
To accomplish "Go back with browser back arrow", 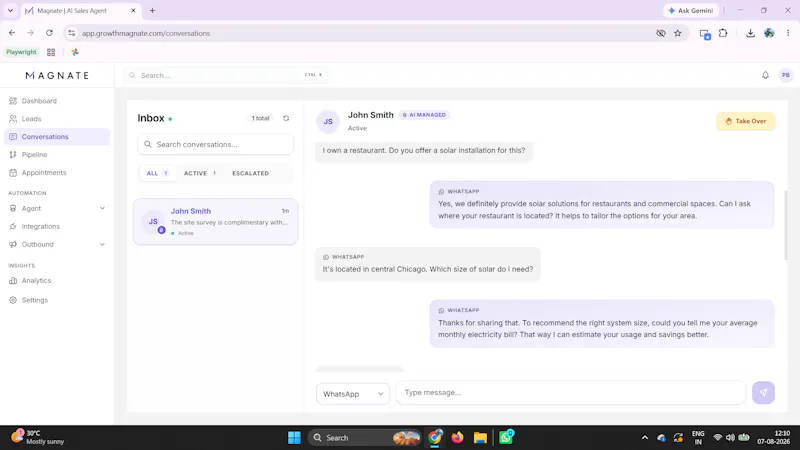I will [12, 33].
